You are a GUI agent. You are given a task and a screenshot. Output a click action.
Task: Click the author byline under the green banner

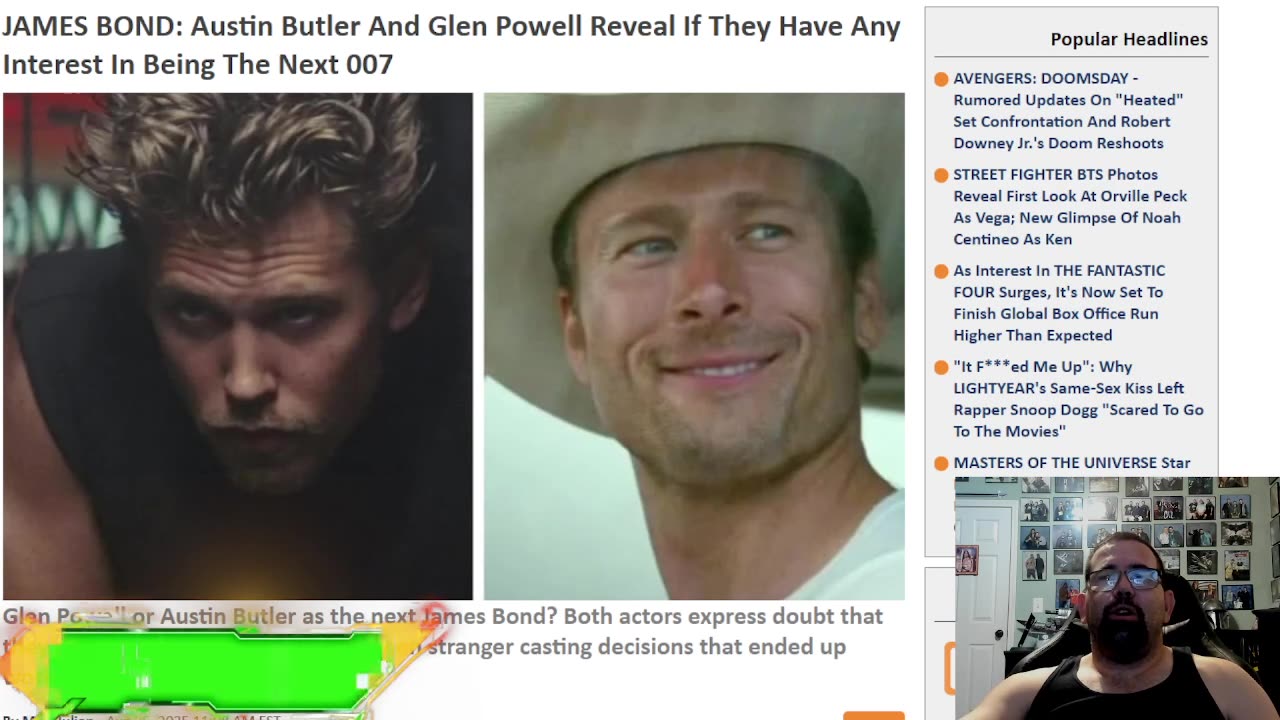pyautogui.click(x=140, y=716)
